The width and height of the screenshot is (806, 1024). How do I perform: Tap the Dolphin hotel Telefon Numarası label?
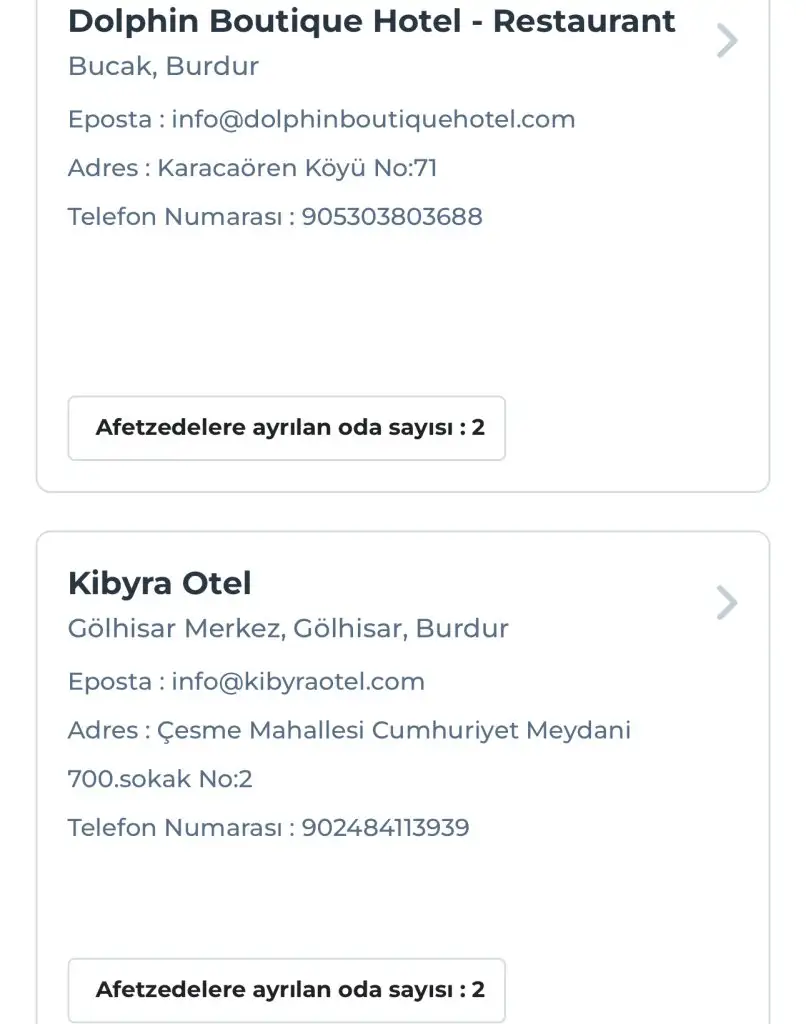point(176,217)
